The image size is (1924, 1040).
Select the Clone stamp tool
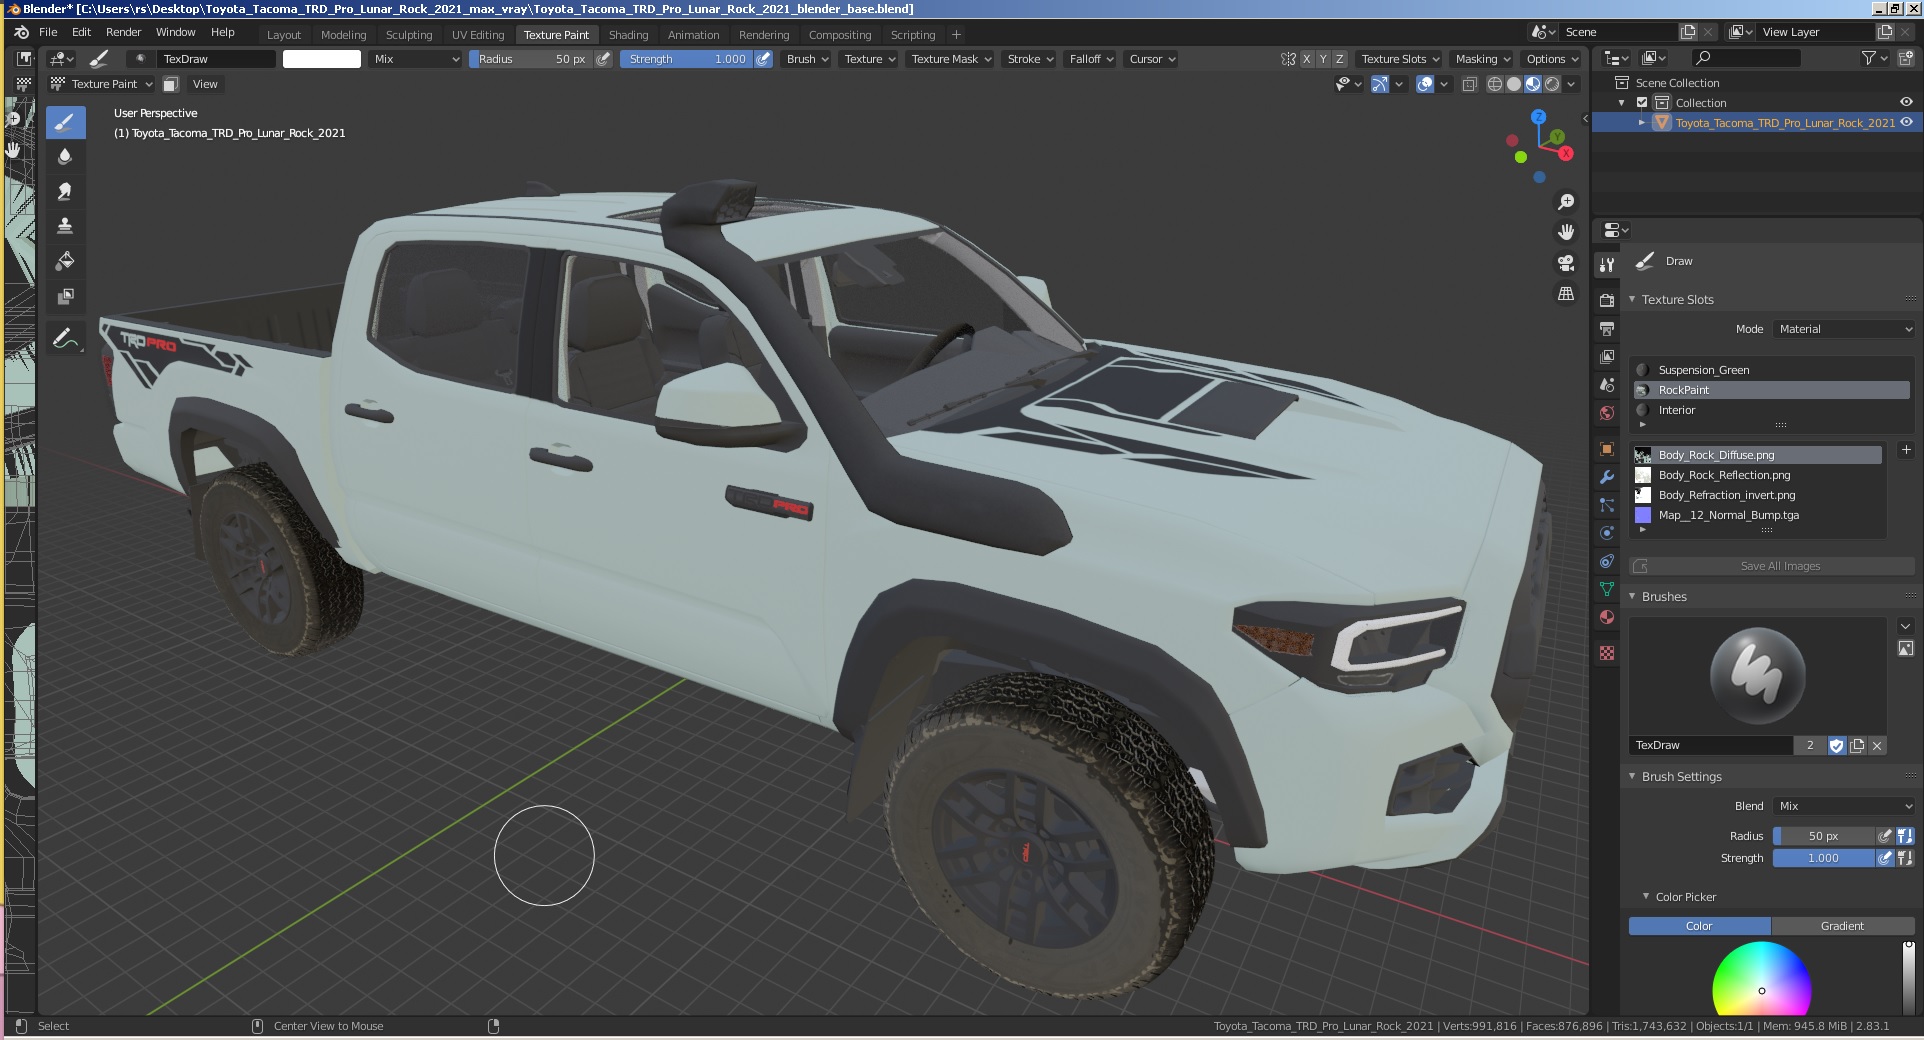pos(65,226)
